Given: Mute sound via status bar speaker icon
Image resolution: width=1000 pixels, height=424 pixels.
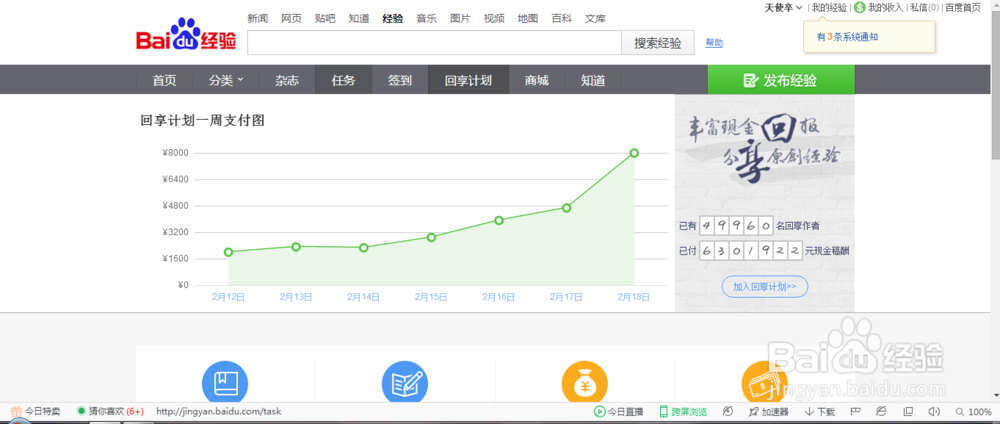Looking at the screenshot, I should [x=934, y=411].
